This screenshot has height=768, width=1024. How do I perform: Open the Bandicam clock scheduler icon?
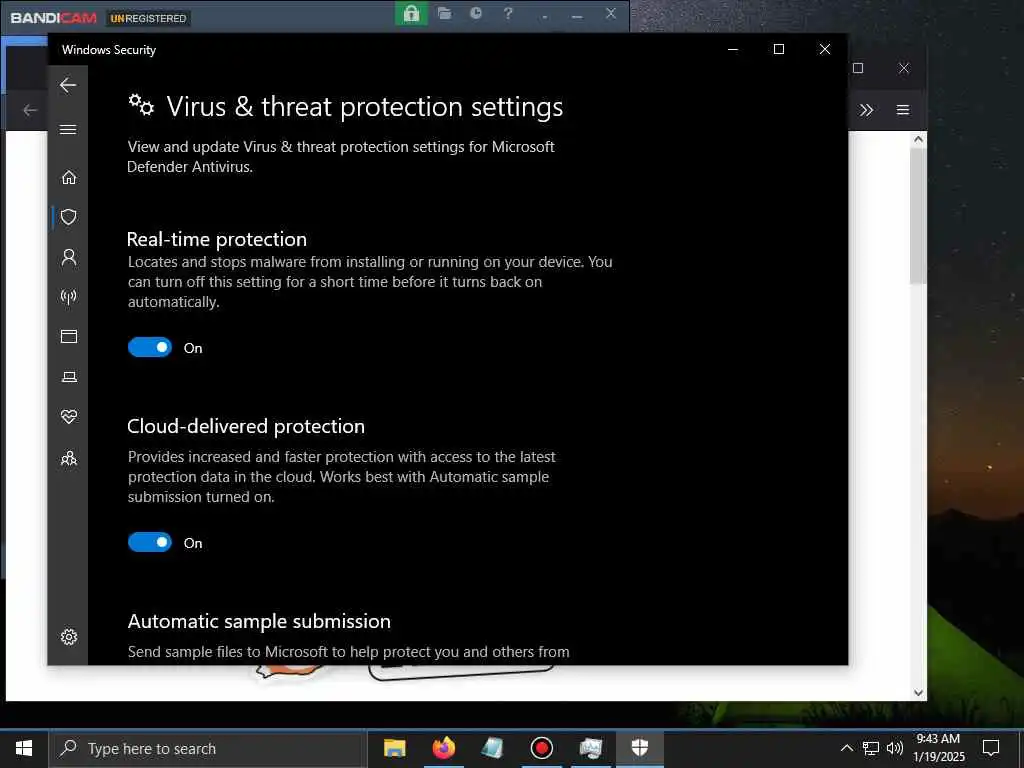[476, 13]
